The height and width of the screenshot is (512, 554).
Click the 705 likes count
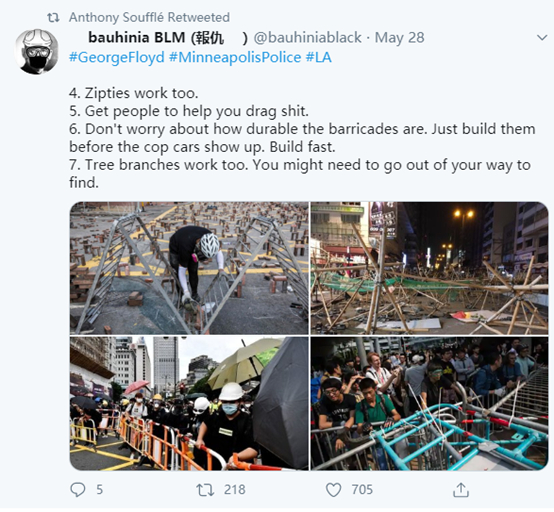click(362, 490)
